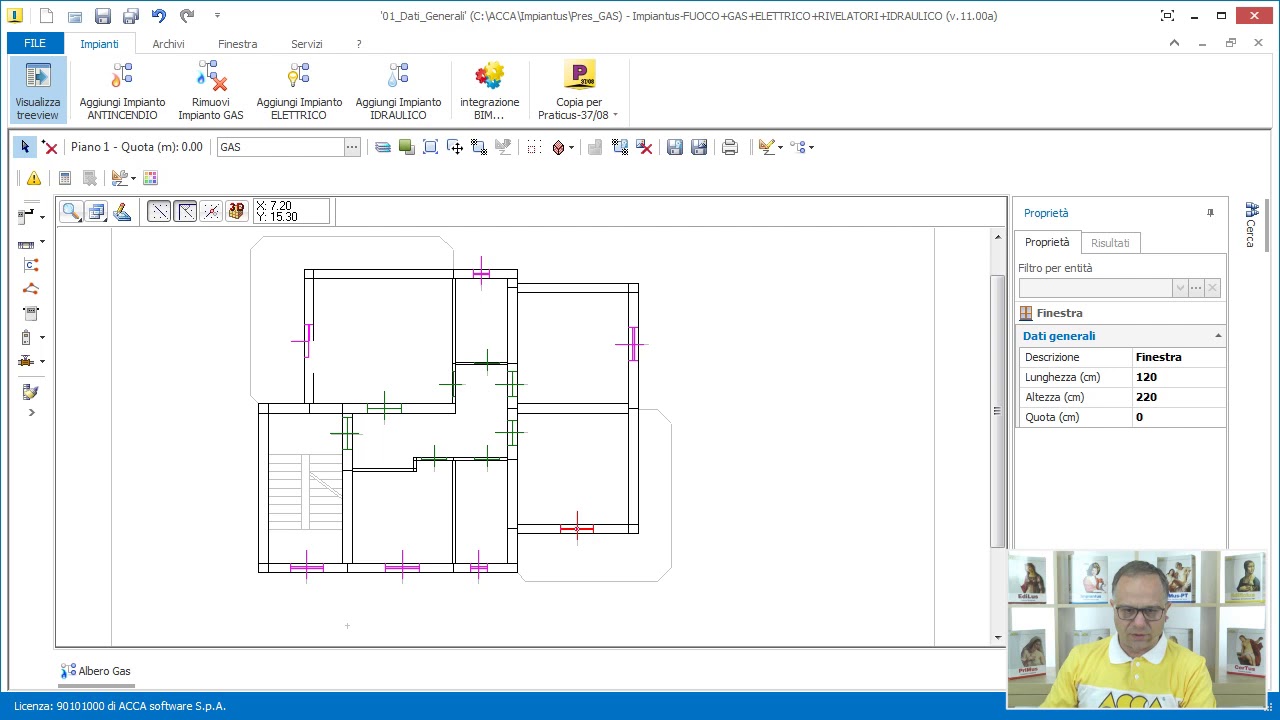Image resolution: width=1280 pixels, height=720 pixels.
Task: Click the move selection icon
Action: tap(455, 147)
